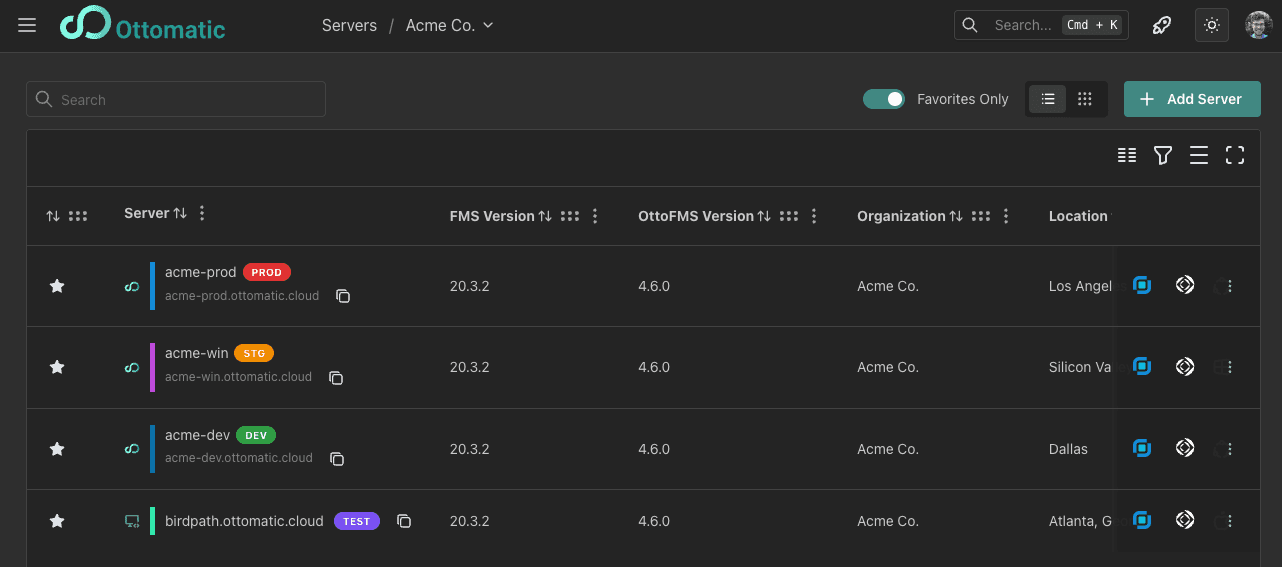The width and height of the screenshot is (1282, 567).
Task: Copy acme-prod.ottomatic.cloud hostname
Action: (x=343, y=296)
